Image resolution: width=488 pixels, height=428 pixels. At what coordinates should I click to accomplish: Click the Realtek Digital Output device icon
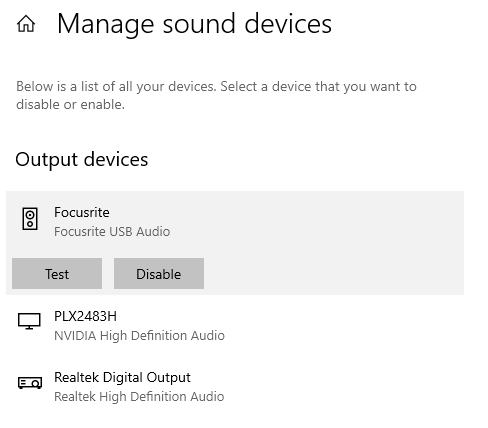(30, 382)
